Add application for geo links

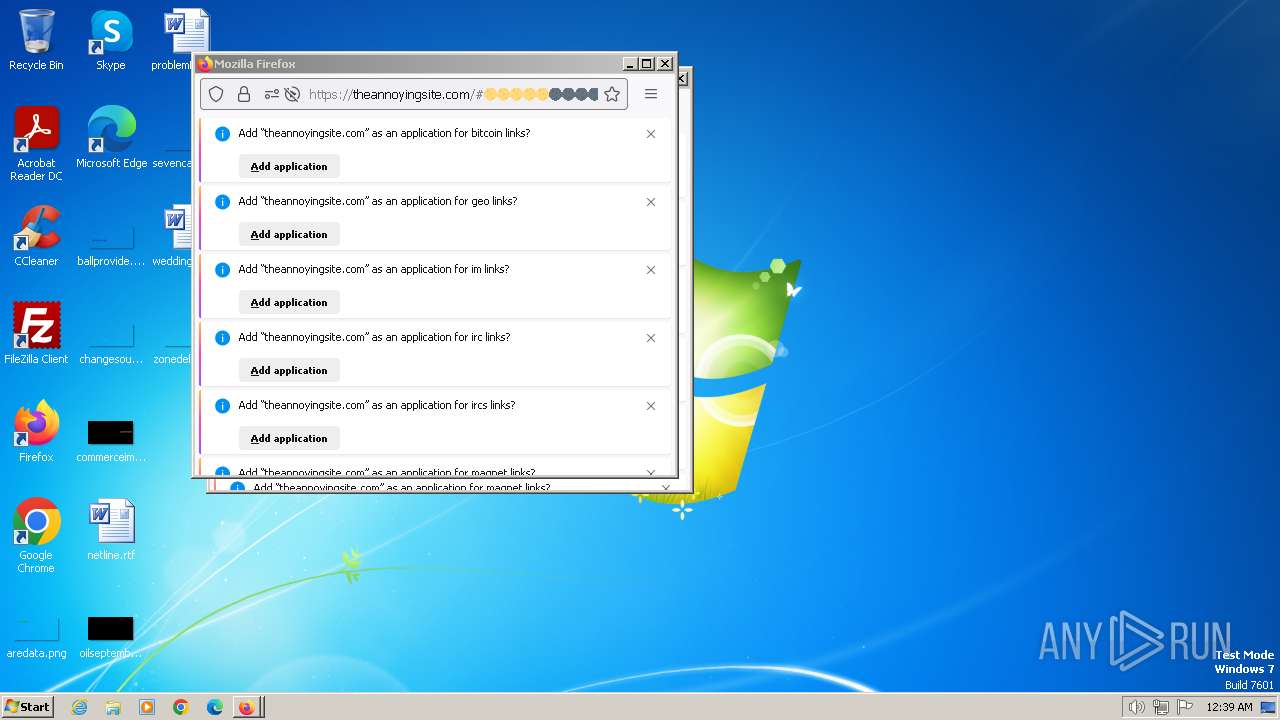289,234
